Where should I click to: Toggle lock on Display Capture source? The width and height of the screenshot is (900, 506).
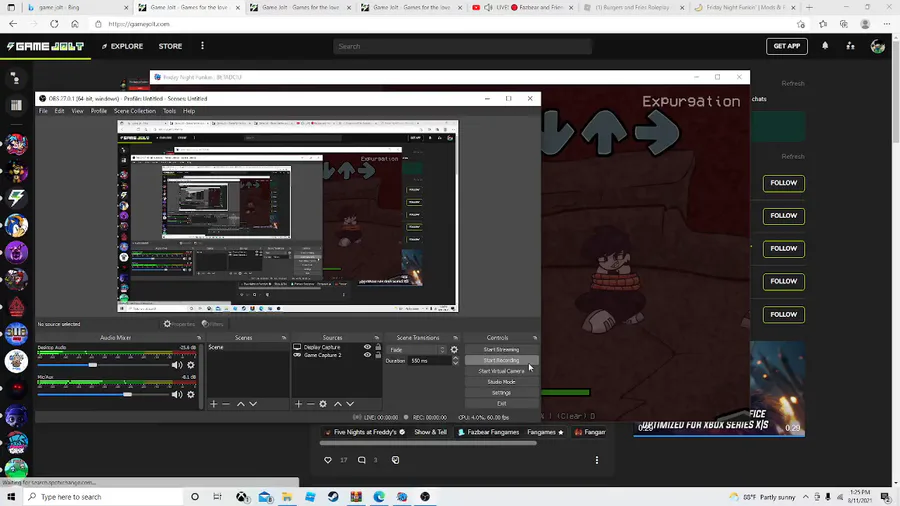coord(378,347)
